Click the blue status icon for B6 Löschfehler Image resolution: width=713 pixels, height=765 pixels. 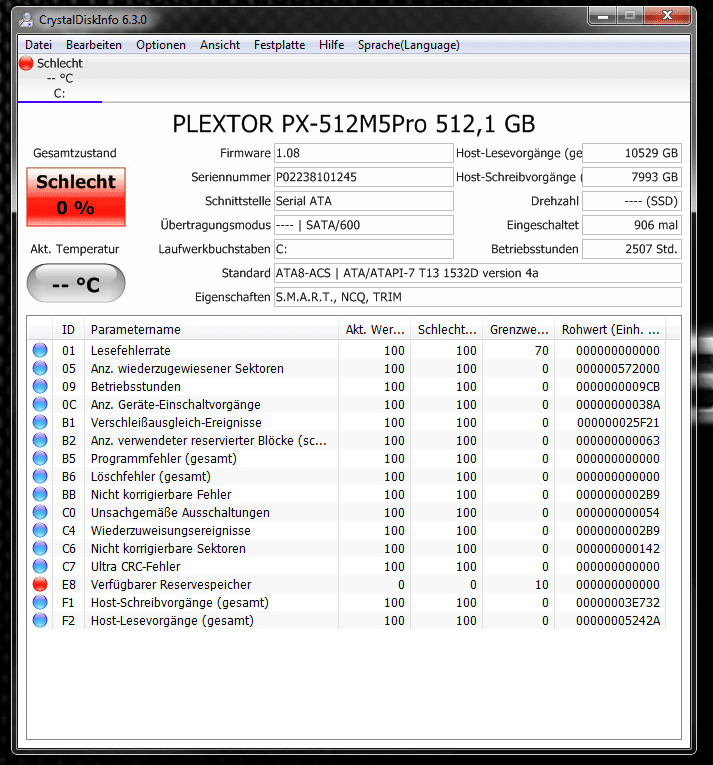pos(40,476)
